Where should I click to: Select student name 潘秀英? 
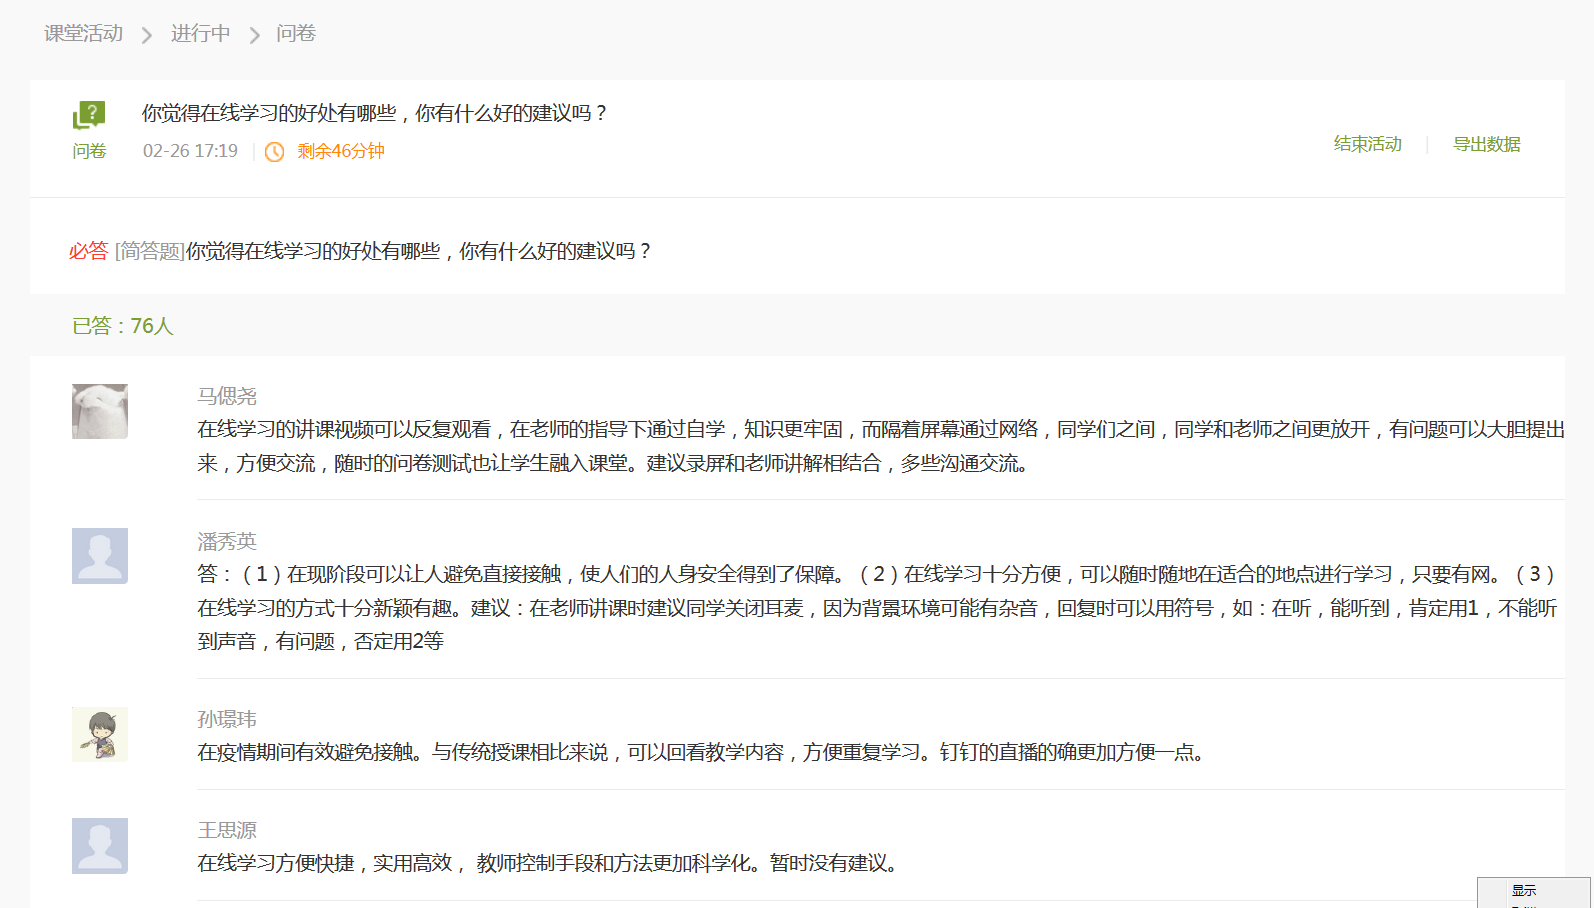click(227, 541)
